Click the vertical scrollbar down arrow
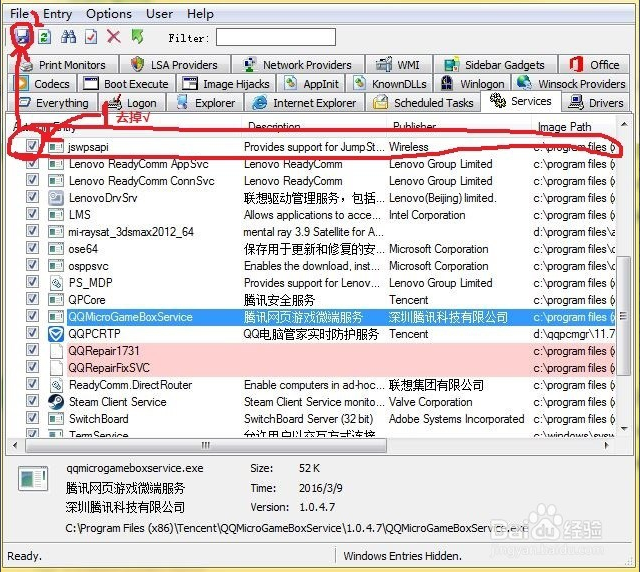The image size is (640, 572). [x=624, y=428]
